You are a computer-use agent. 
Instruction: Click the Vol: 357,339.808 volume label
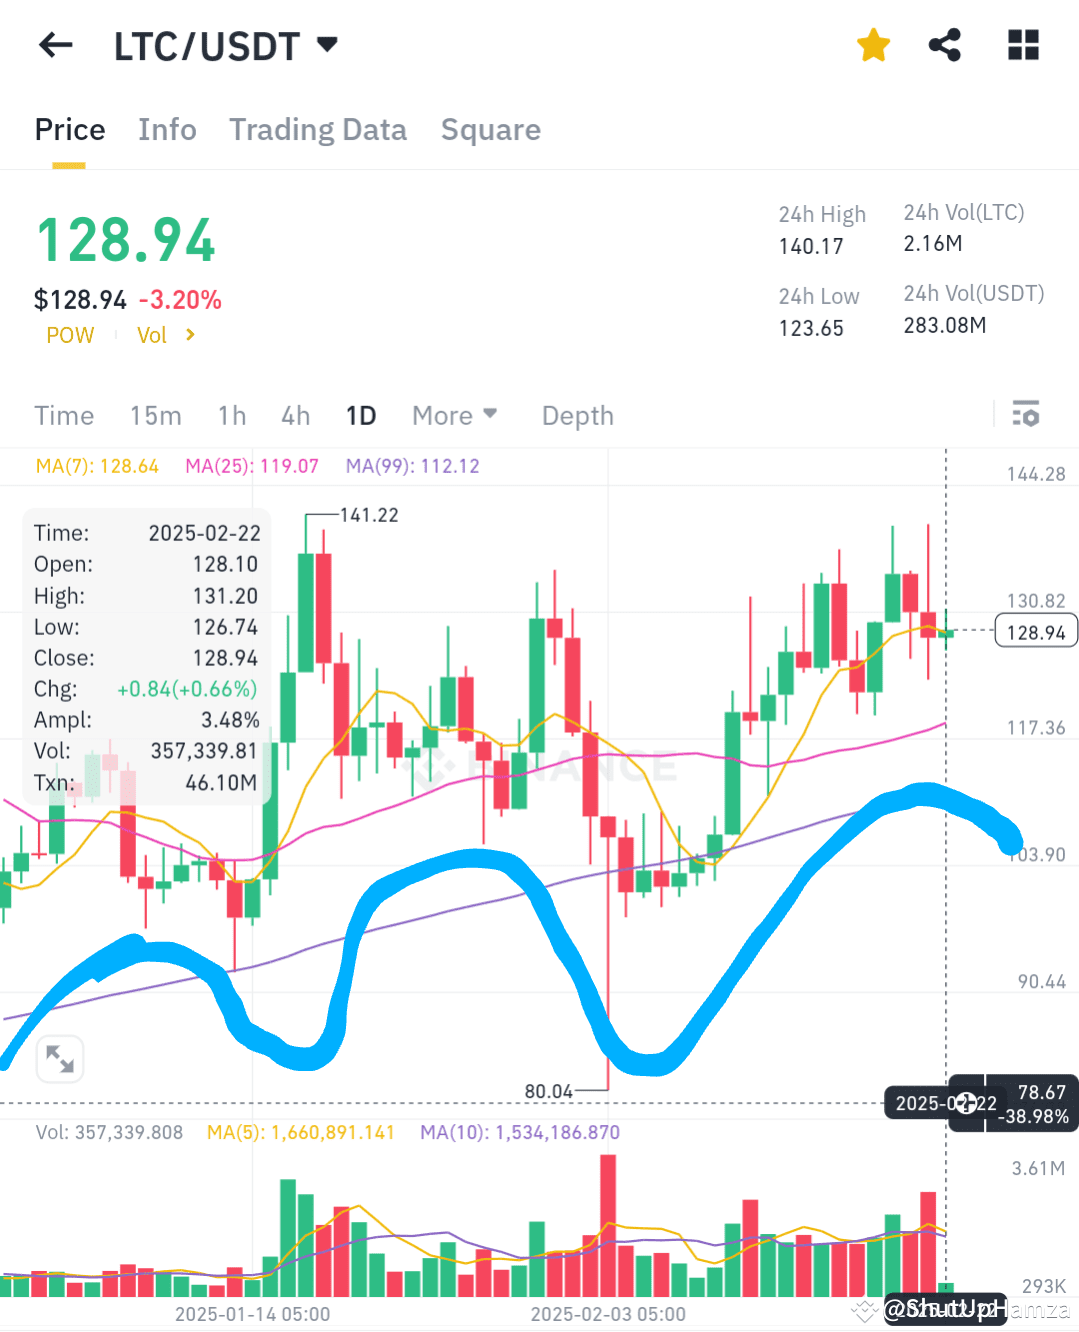(x=110, y=1133)
